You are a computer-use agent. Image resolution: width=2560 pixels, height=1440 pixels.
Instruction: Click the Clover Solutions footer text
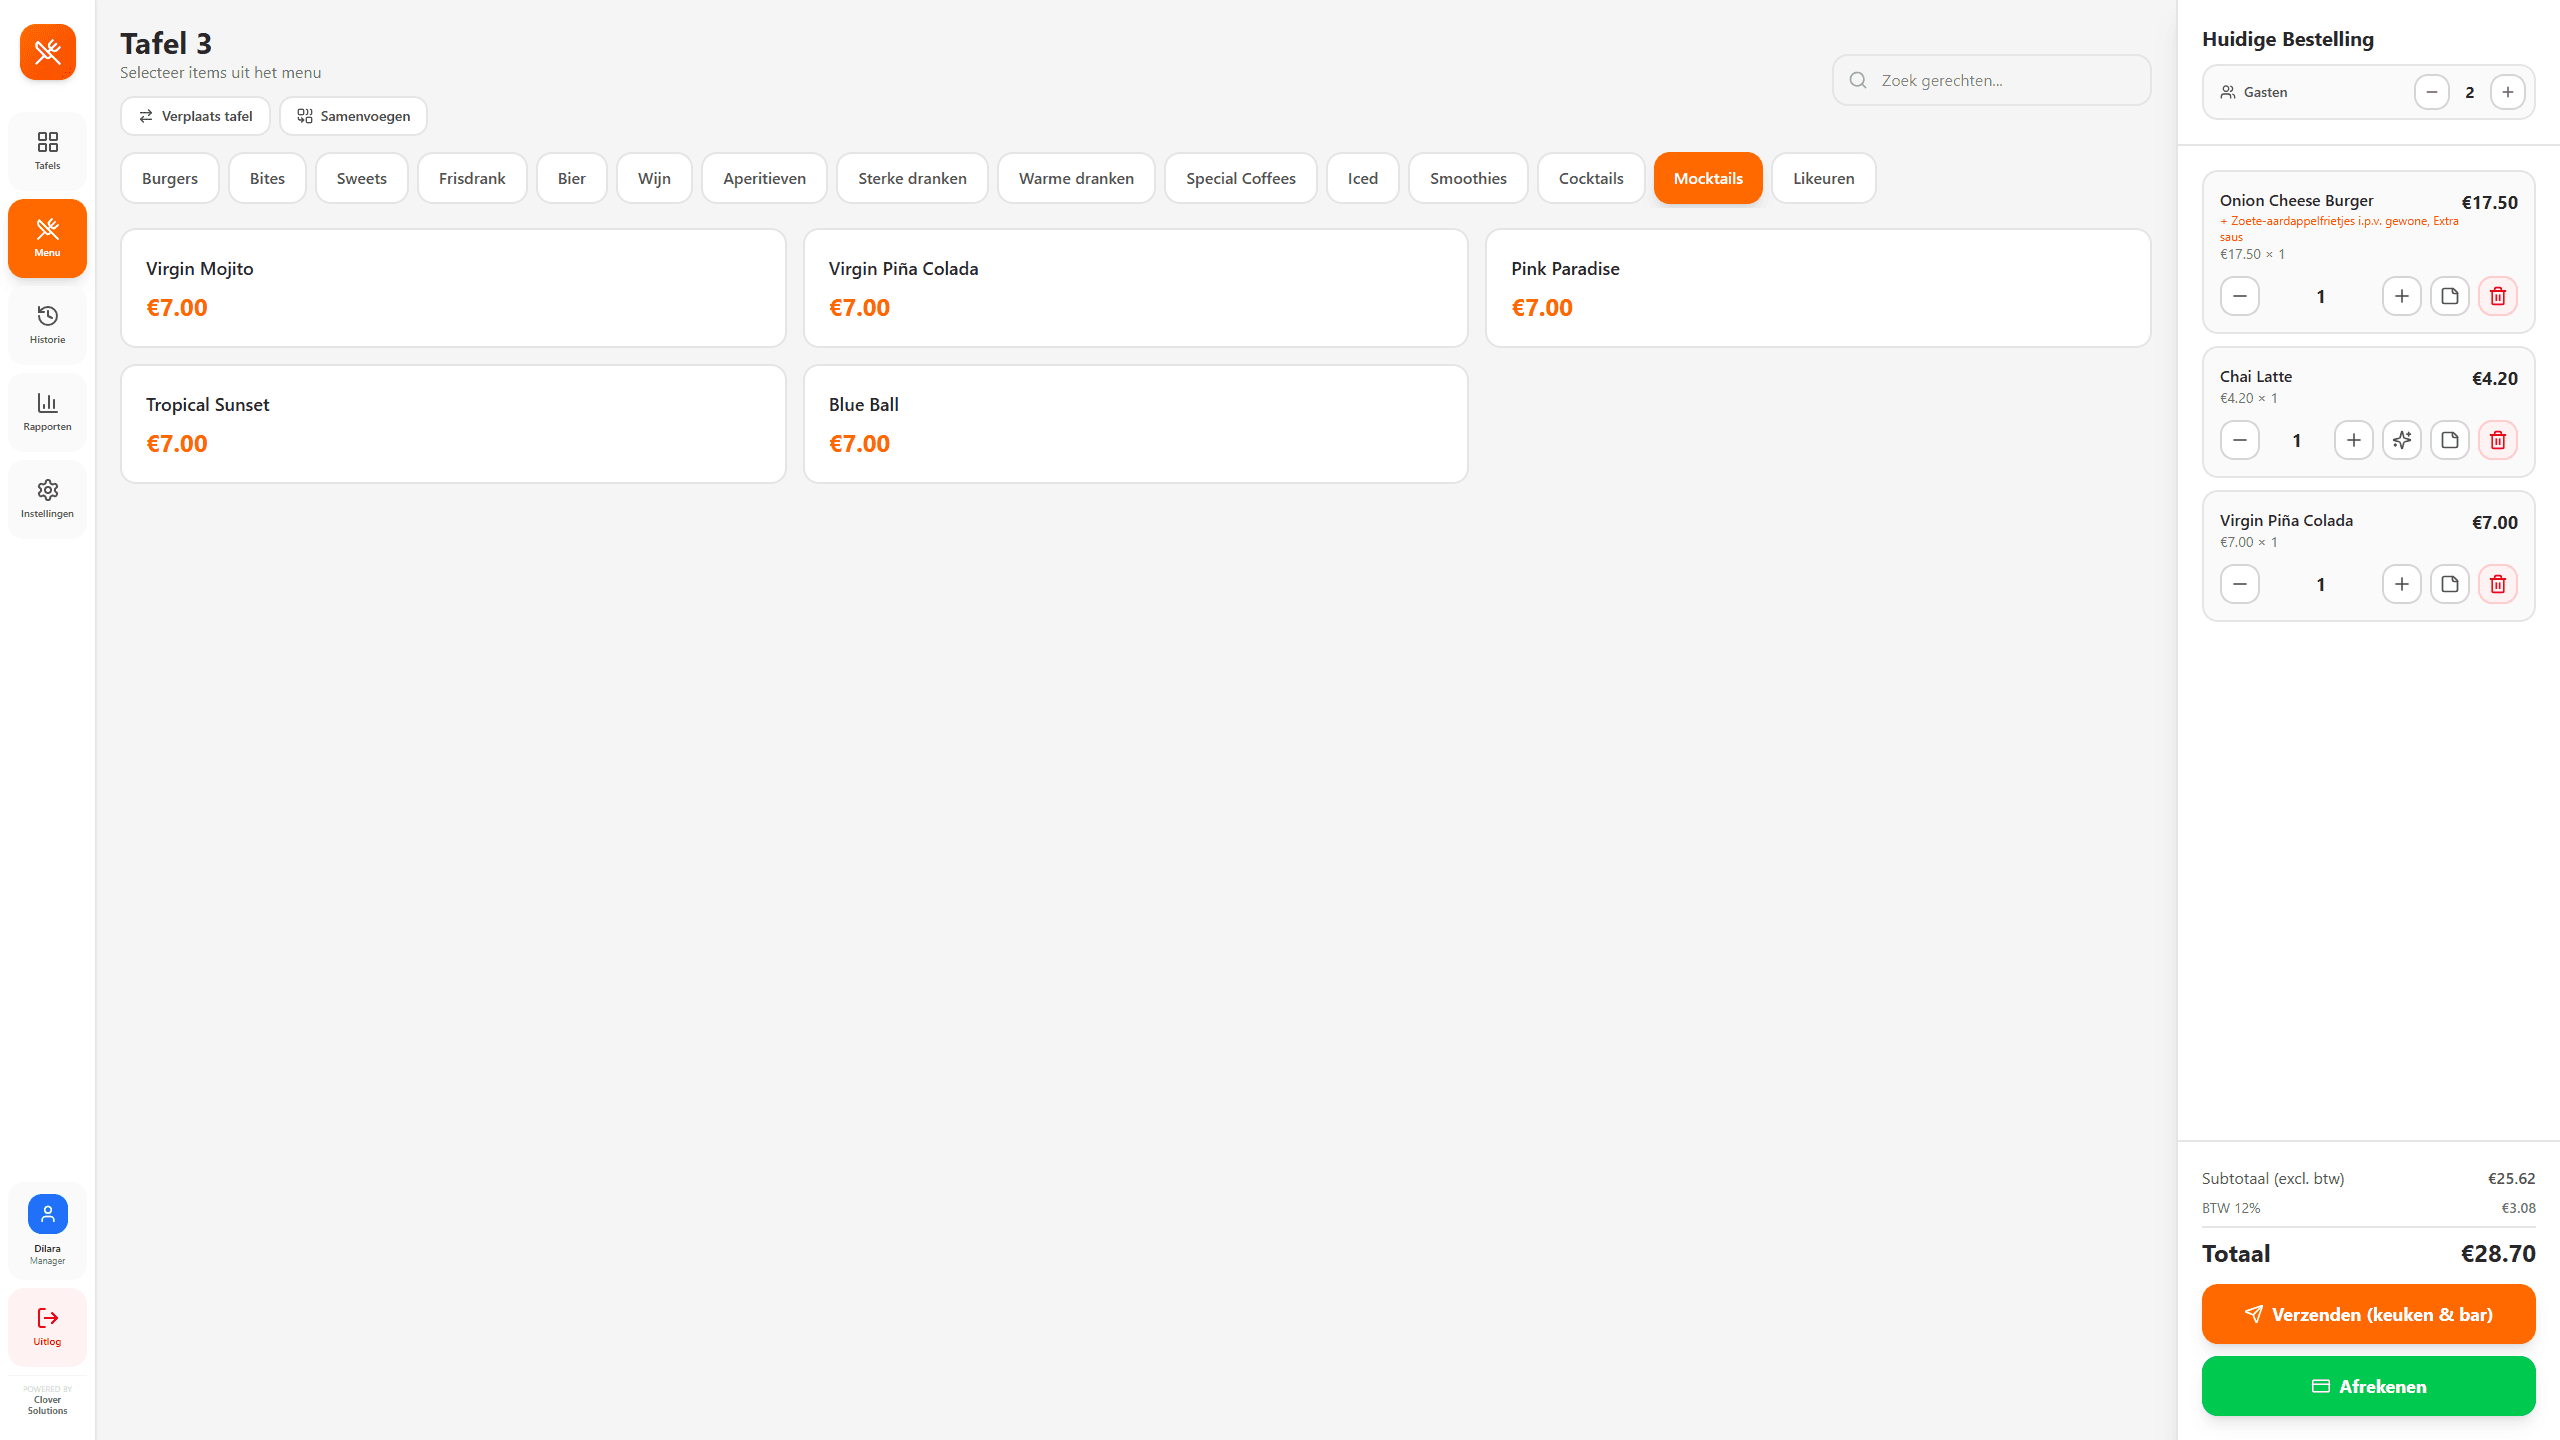[47, 1405]
